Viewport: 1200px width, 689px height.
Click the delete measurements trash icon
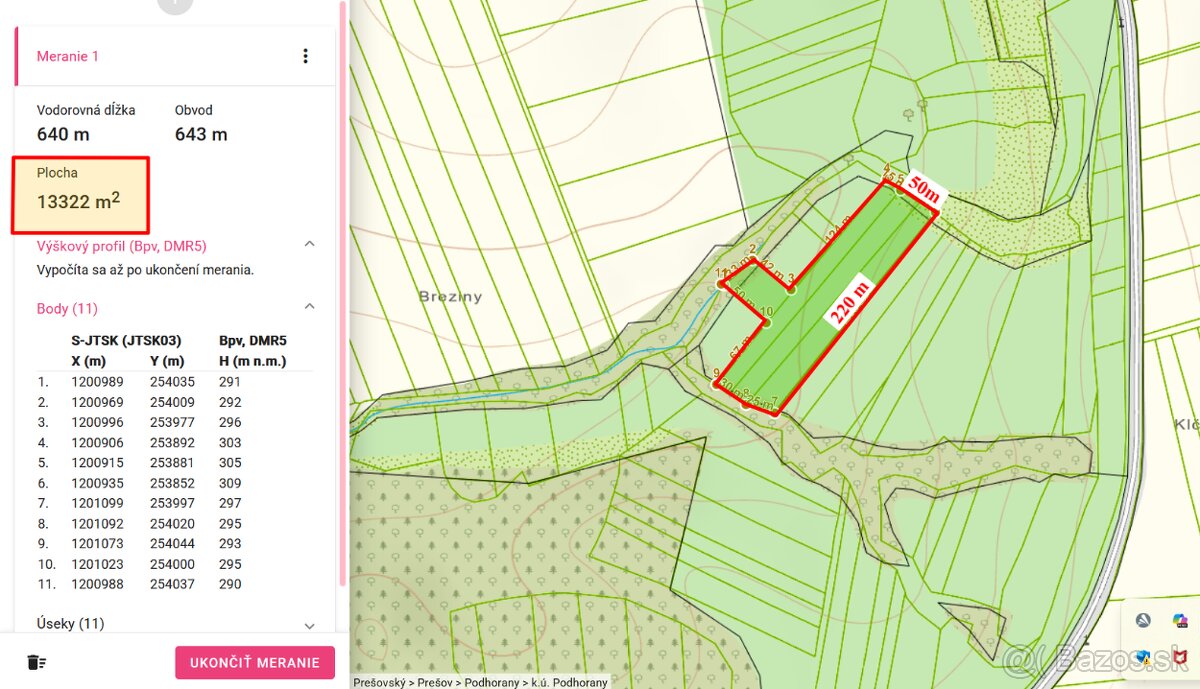[x=37, y=662]
